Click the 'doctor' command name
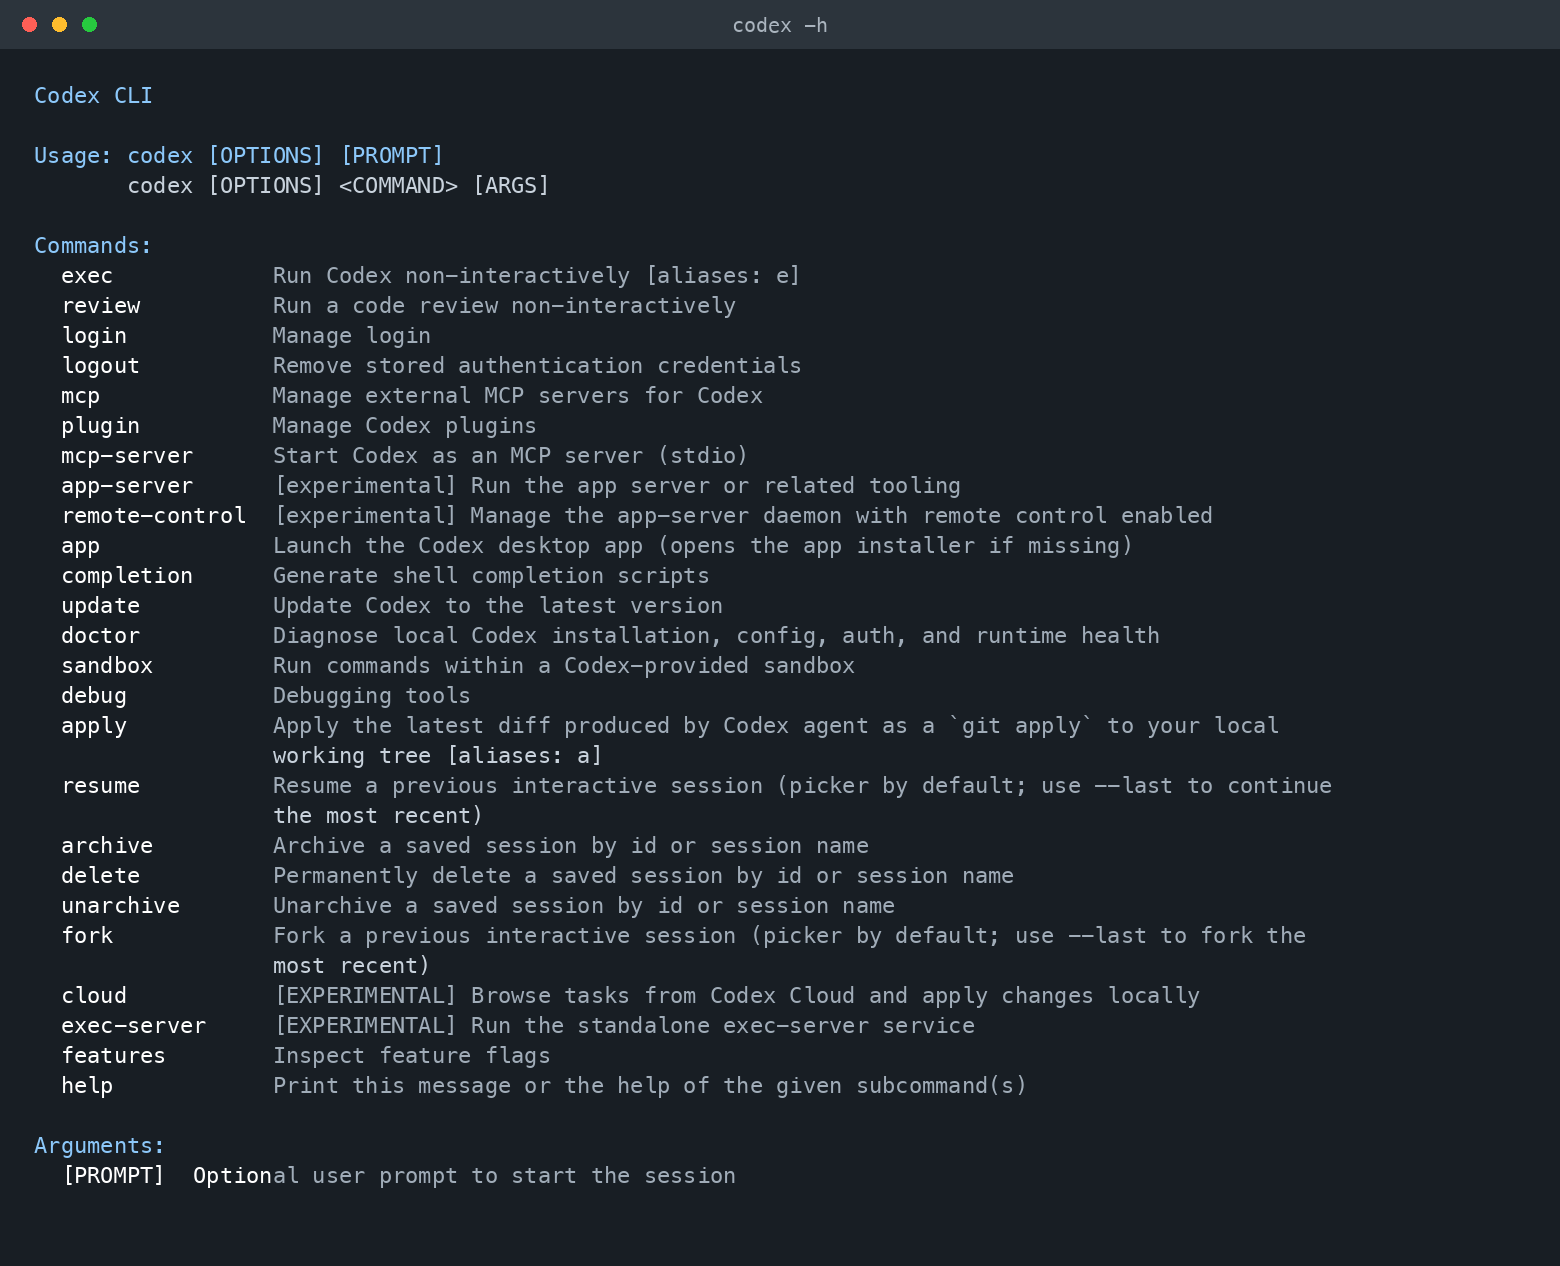The width and height of the screenshot is (1560, 1266). pyautogui.click(x=101, y=636)
